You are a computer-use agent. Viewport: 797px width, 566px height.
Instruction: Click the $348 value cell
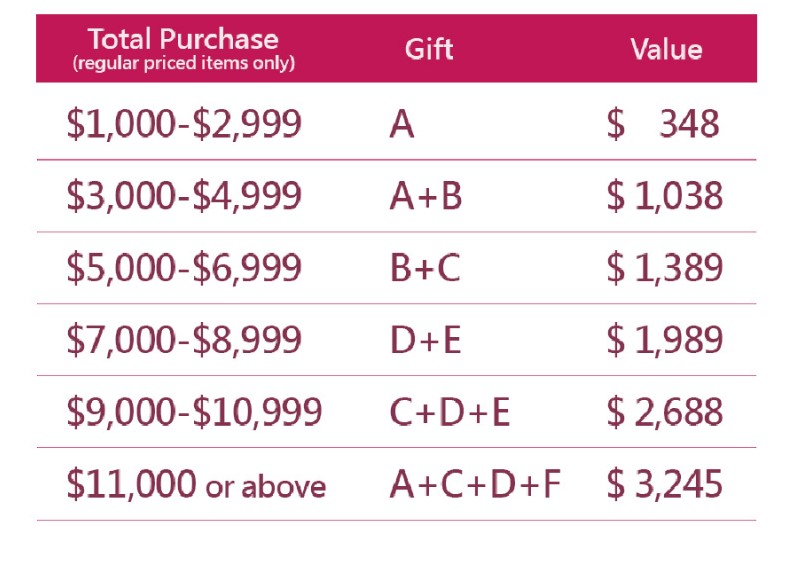(x=663, y=124)
